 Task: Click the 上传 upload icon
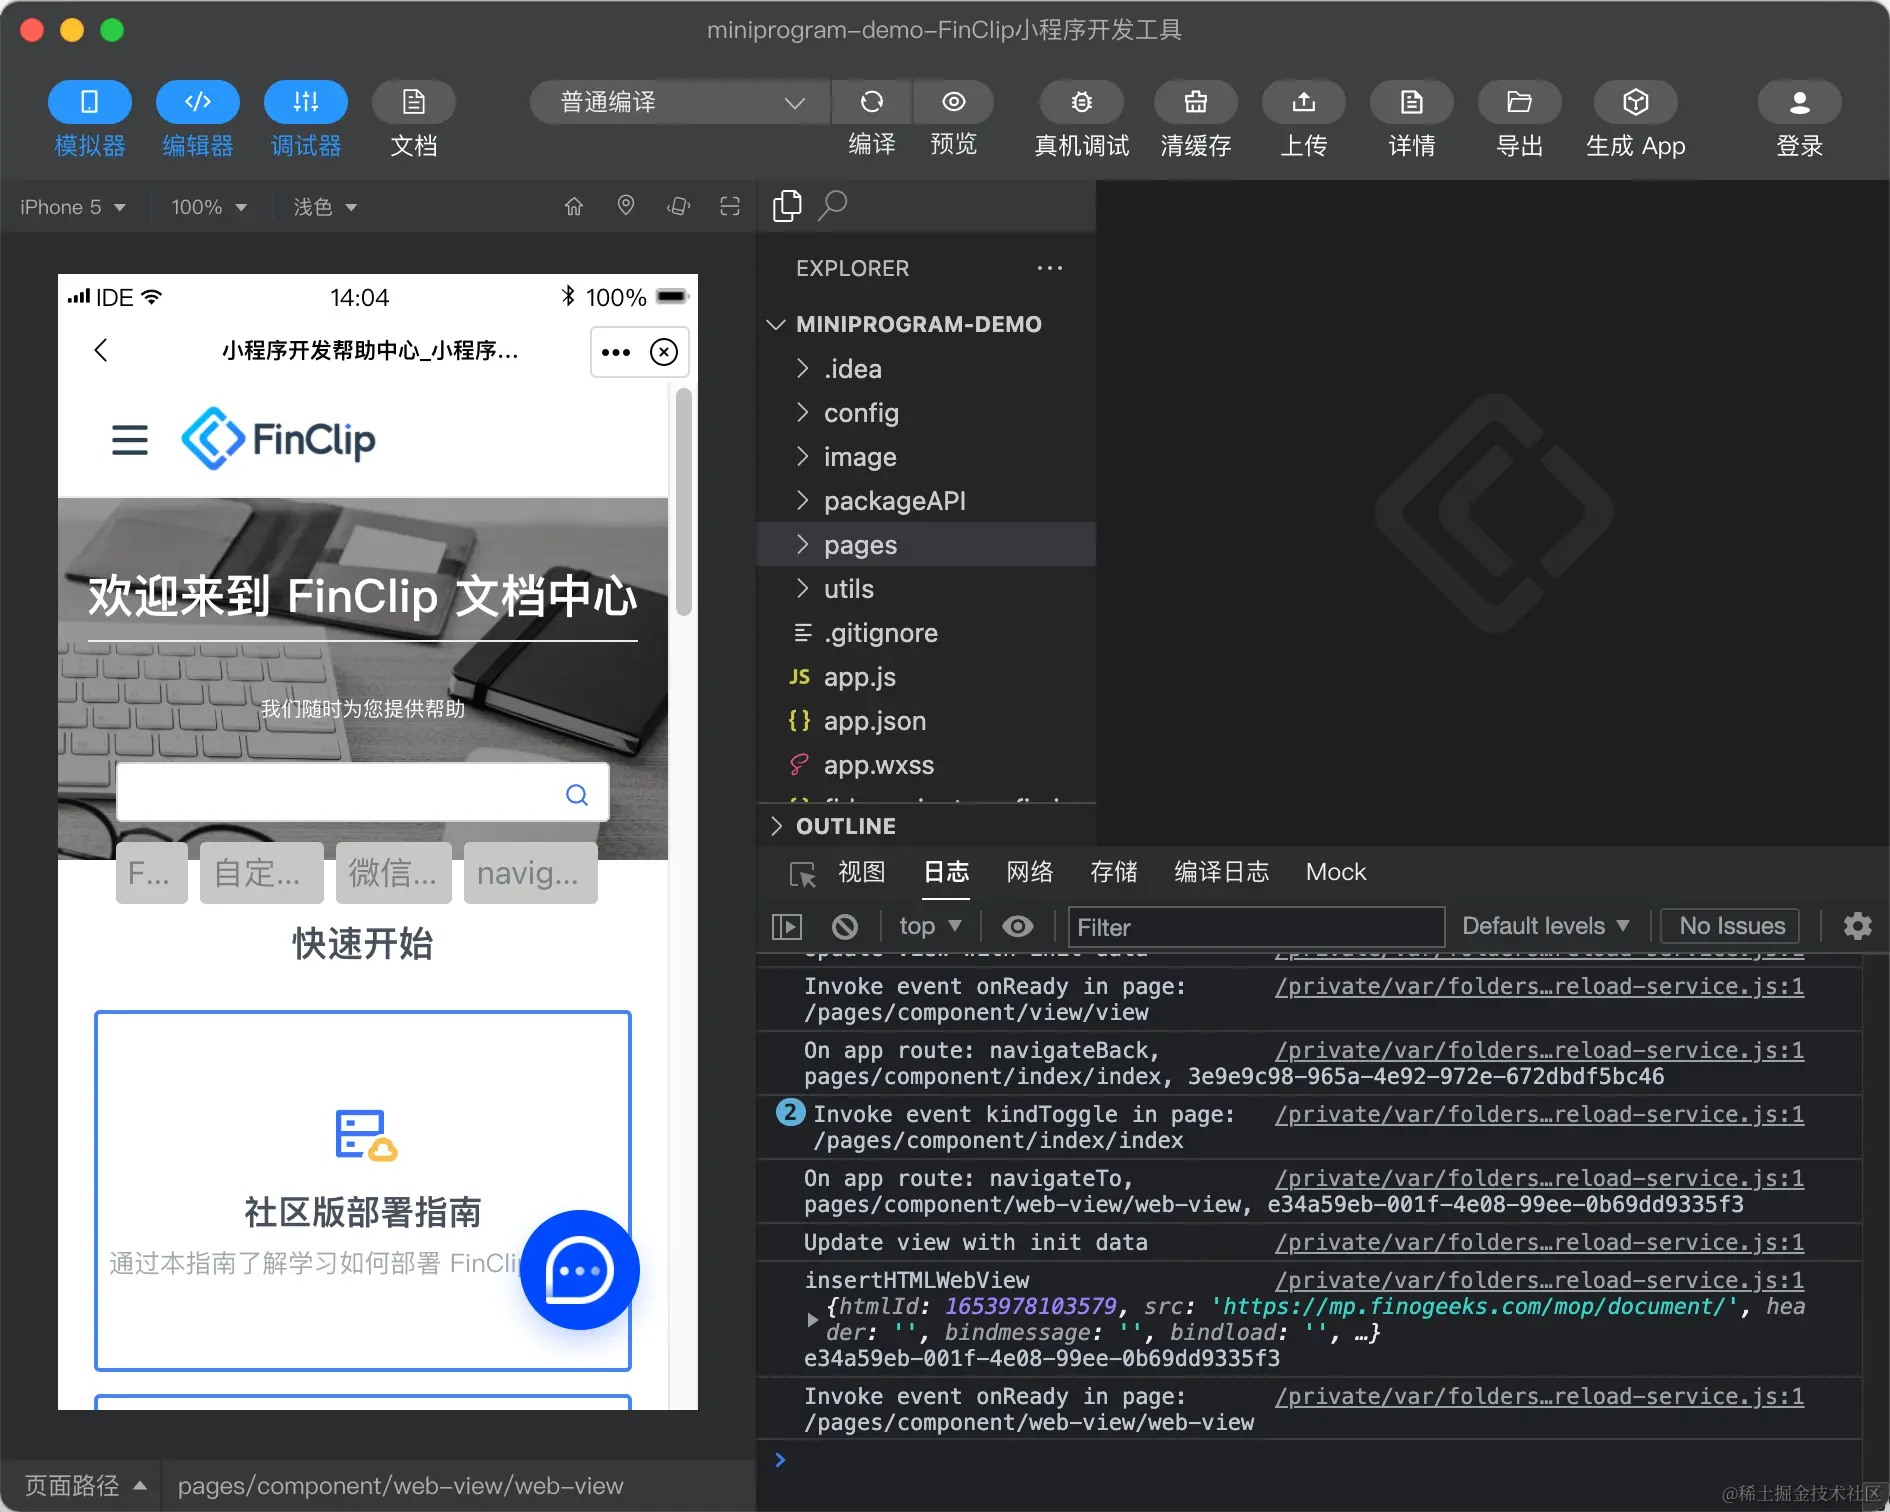[x=1304, y=102]
